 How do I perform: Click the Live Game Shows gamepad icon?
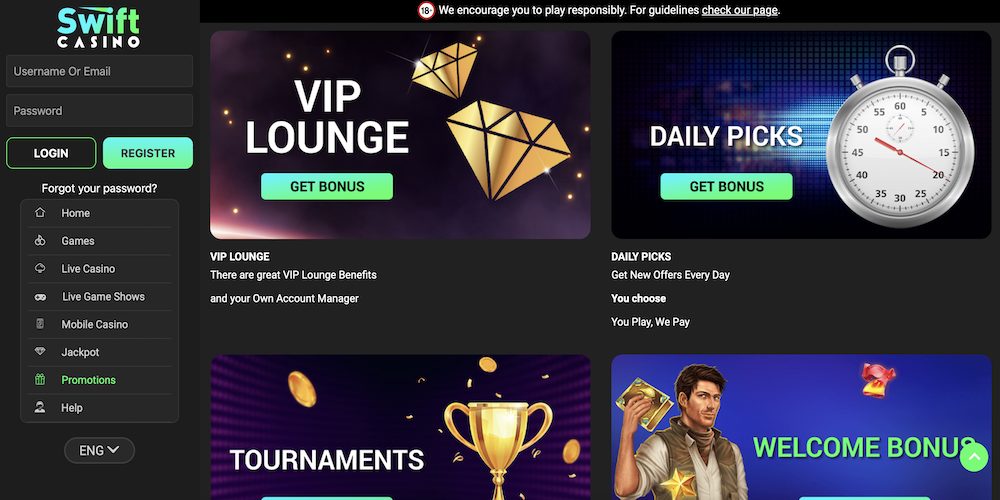(x=40, y=297)
